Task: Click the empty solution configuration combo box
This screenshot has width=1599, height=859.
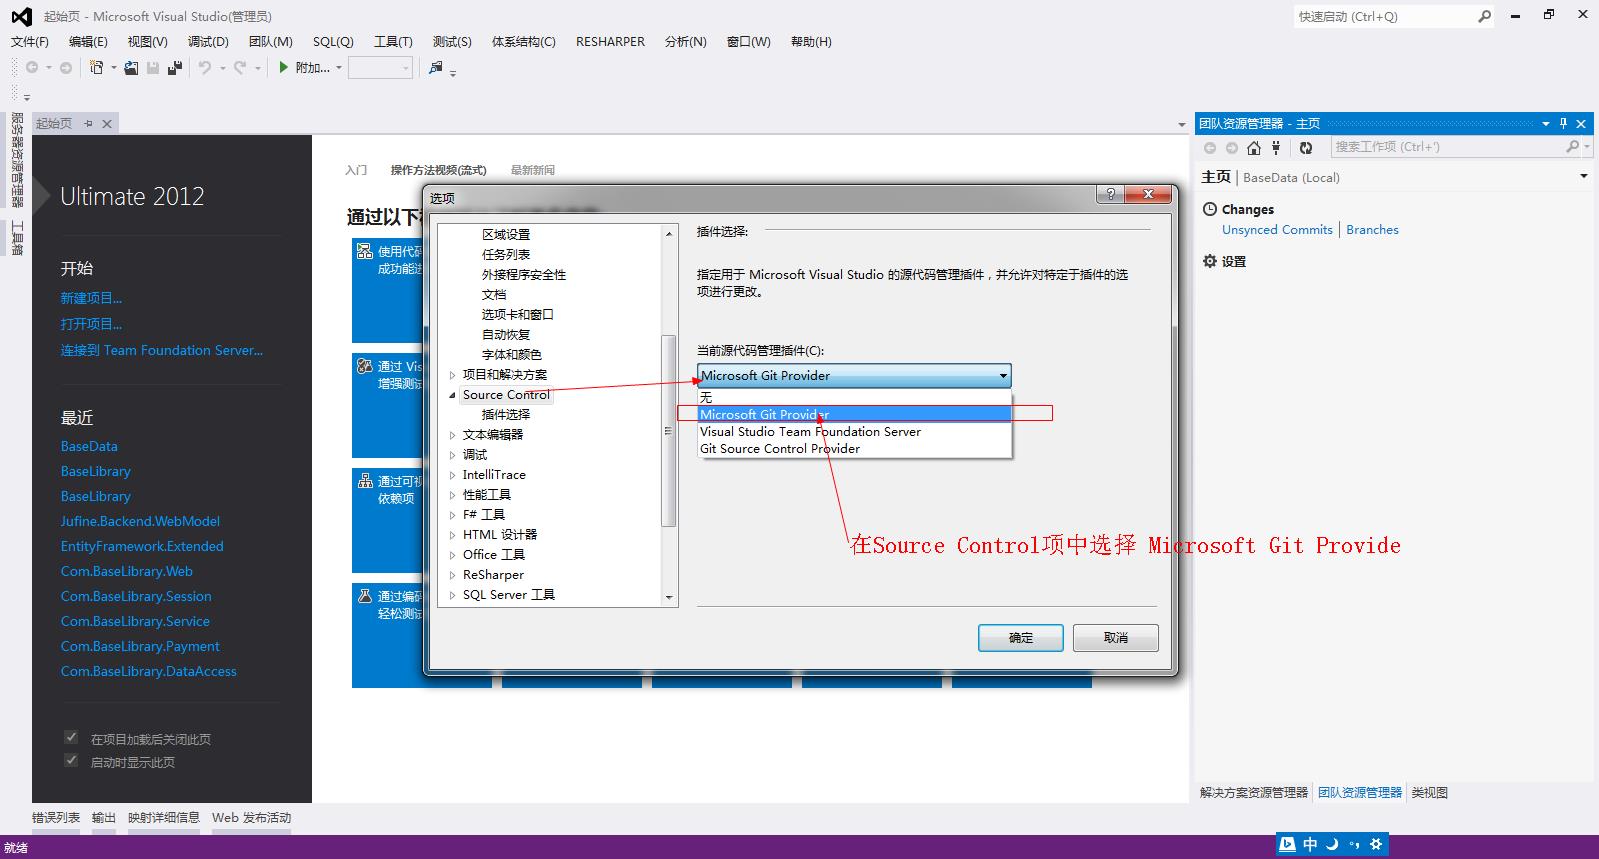Action: (x=380, y=68)
